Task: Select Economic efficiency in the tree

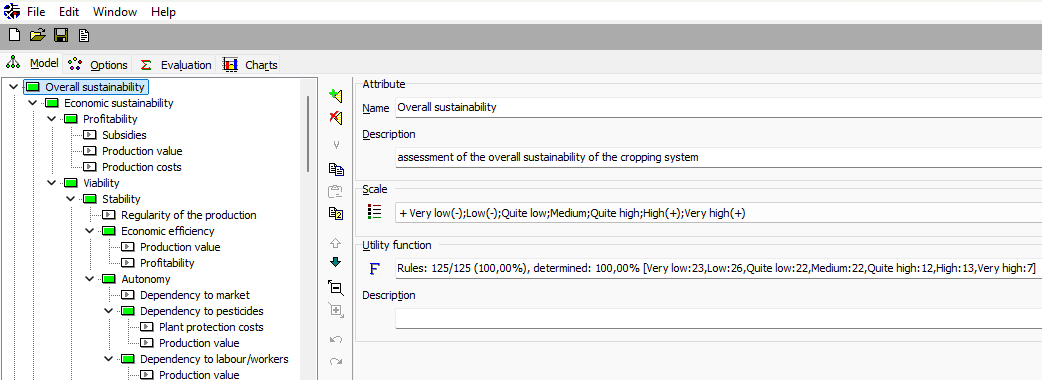Action: pos(167,231)
